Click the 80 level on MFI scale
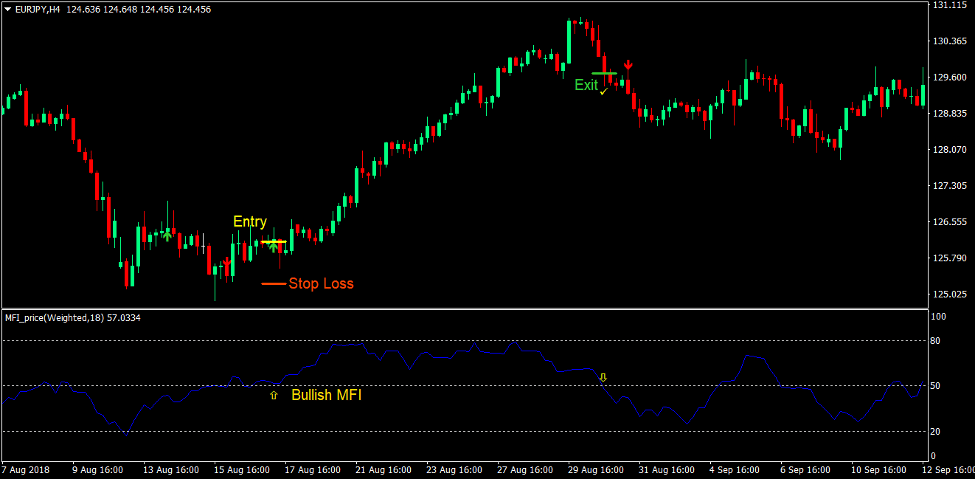 coord(938,341)
